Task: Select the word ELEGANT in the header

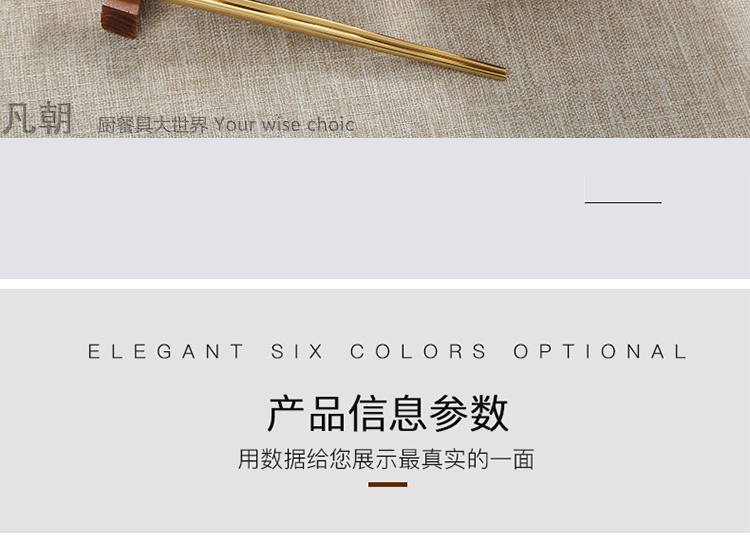Action: [165, 351]
